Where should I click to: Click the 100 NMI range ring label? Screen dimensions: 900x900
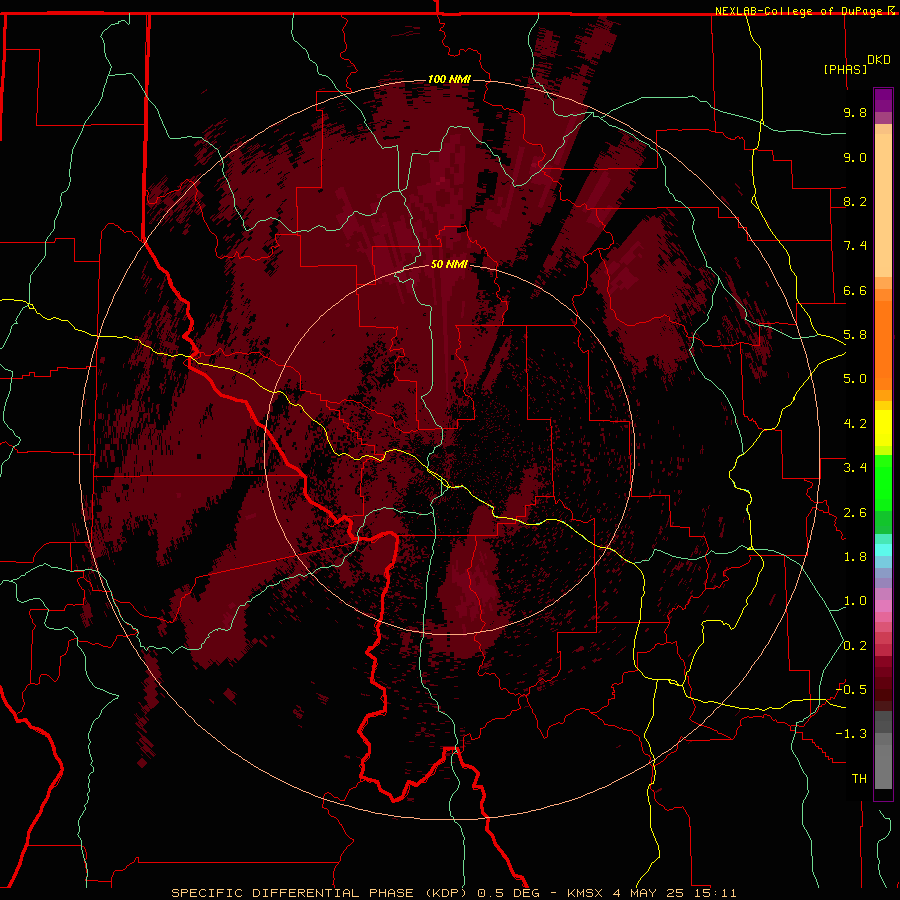[x=449, y=79]
